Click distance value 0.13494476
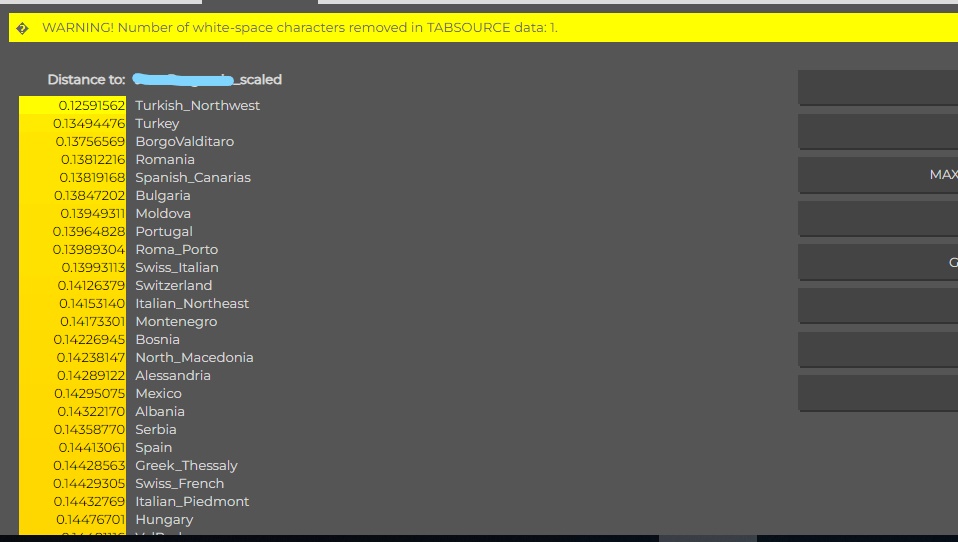Screen dimensions: 958x542 pos(89,123)
